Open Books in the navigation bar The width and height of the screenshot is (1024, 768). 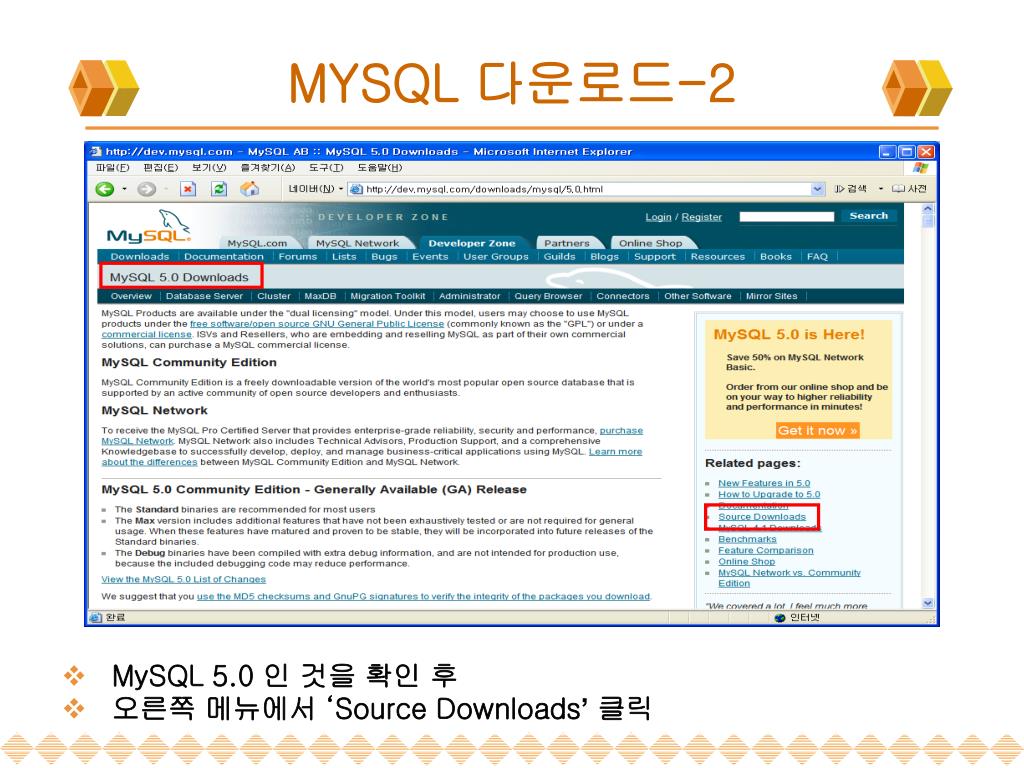click(x=775, y=257)
